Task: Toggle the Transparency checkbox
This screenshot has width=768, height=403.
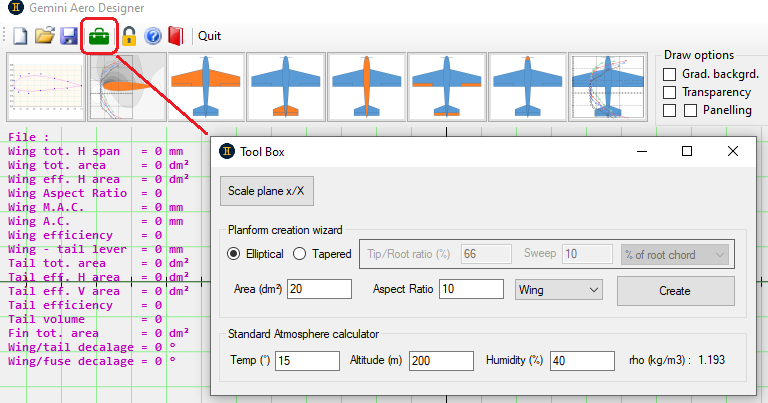Action: tap(669, 92)
